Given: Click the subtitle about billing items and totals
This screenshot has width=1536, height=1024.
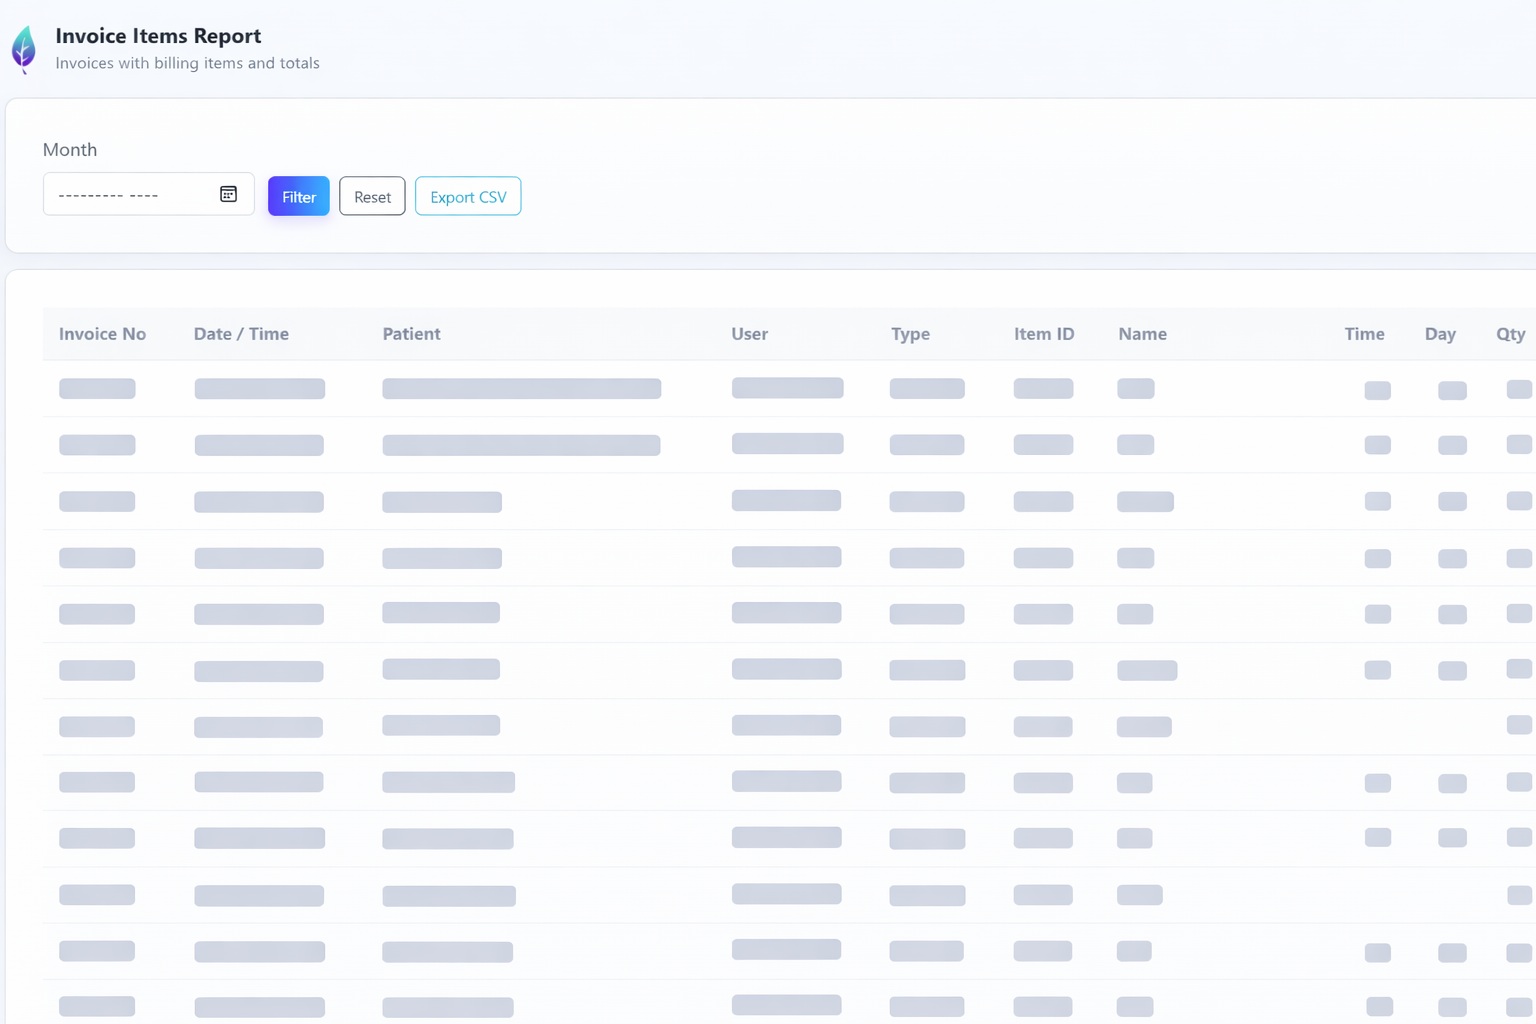Looking at the screenshot, I should click(x=187, y=63).
